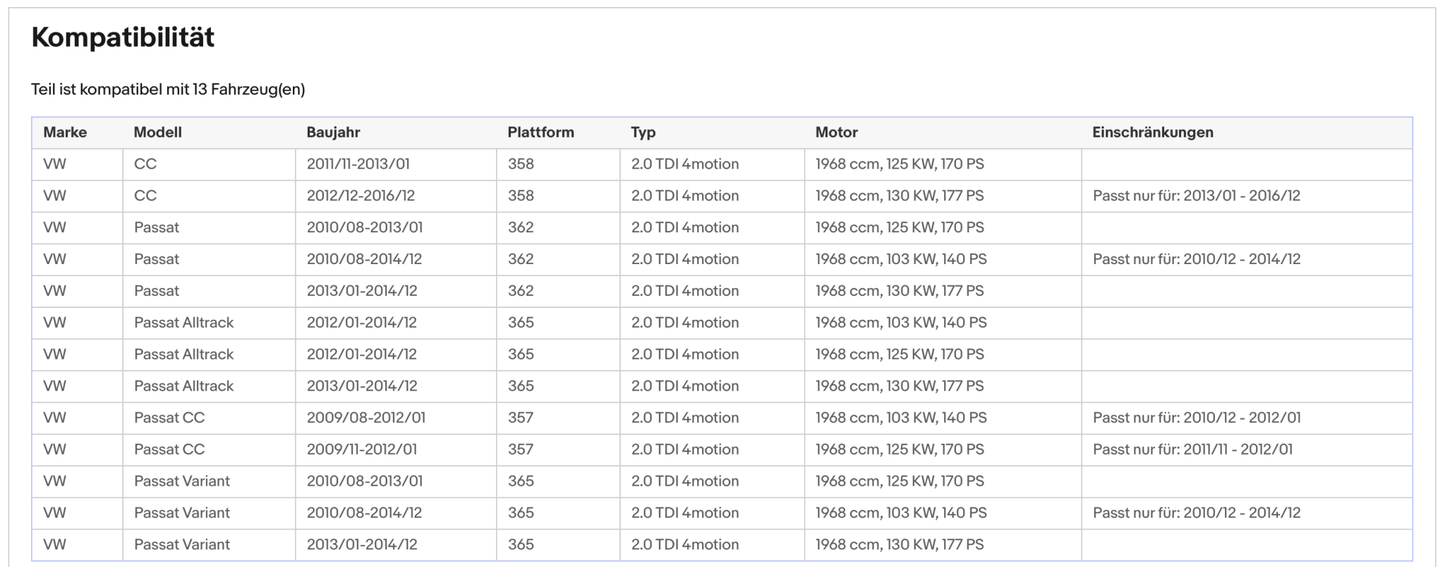Select the Baujahr cell 2009/08-2012/01
Screen dimensions: 1445x567
pos(366,418)
